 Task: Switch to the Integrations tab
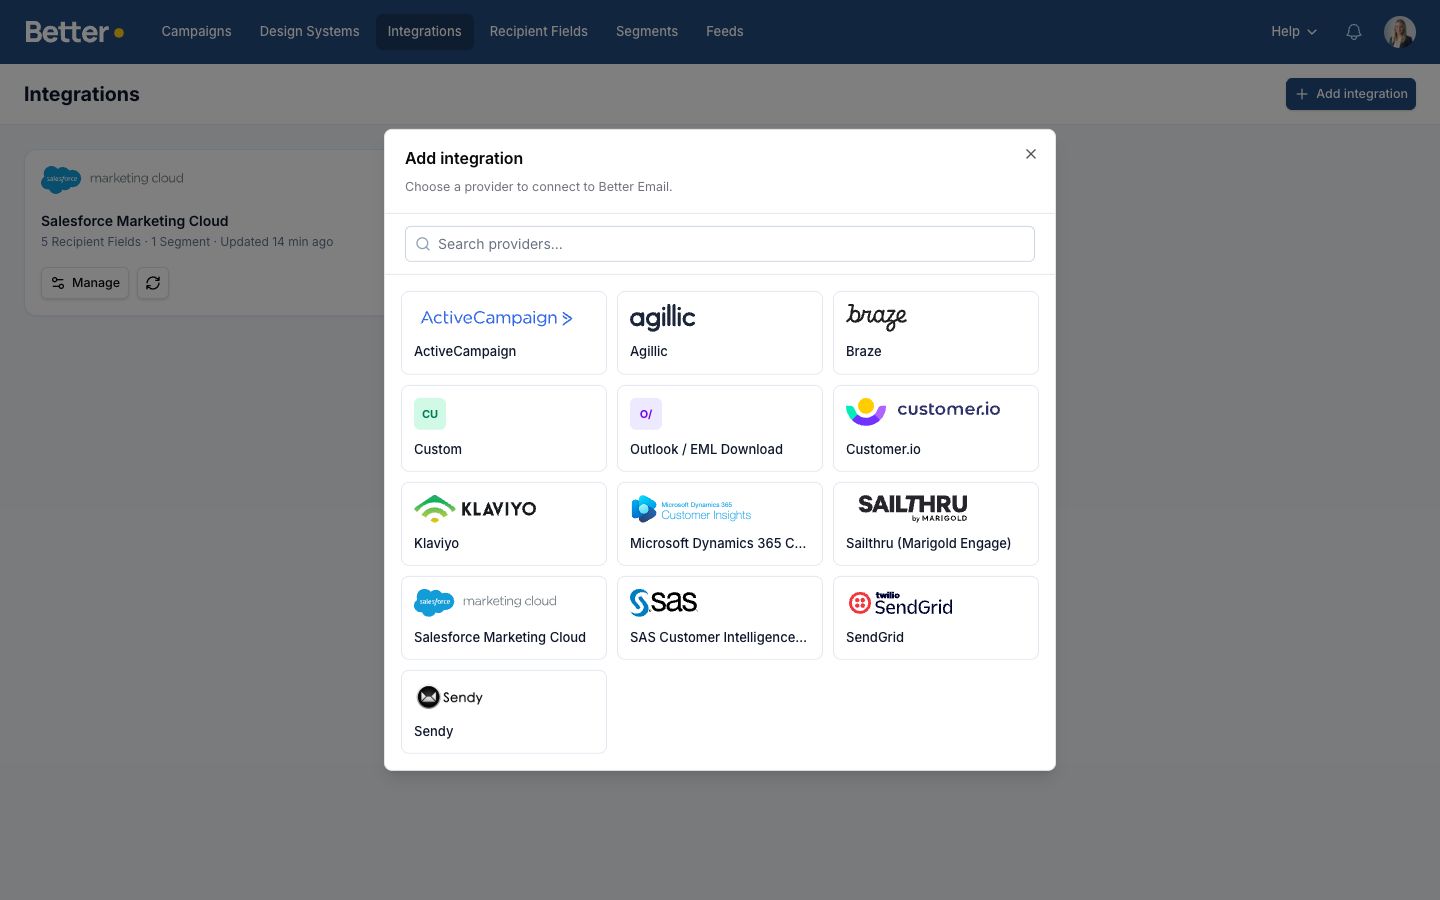pos(425,32)
